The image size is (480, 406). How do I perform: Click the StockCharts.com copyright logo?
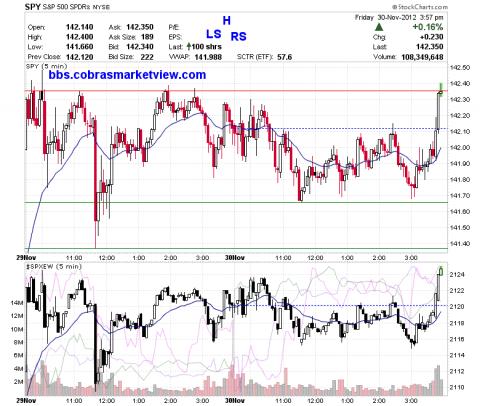click(420, 7)
